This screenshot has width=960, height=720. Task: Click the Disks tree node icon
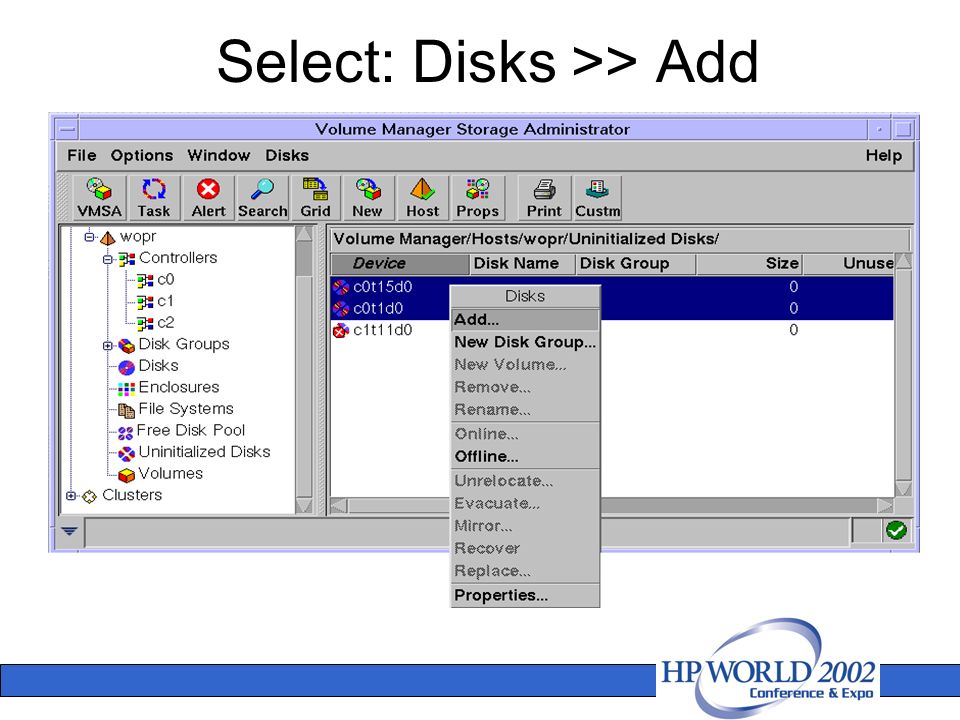point(126,367)
